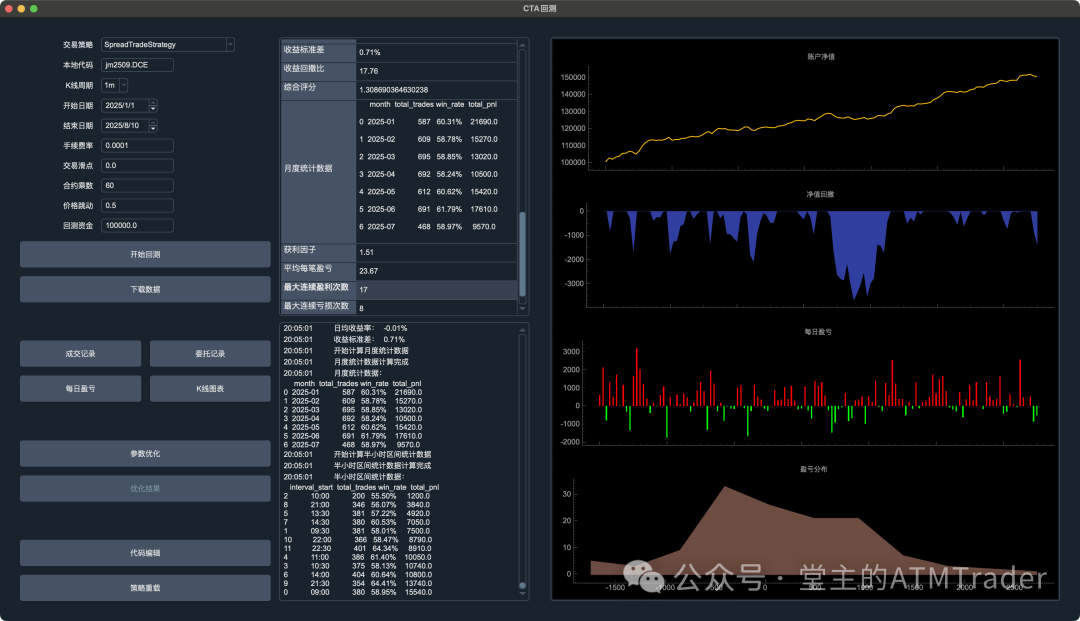Click the 参数优化 parameter optimization button

pos(145,454)
